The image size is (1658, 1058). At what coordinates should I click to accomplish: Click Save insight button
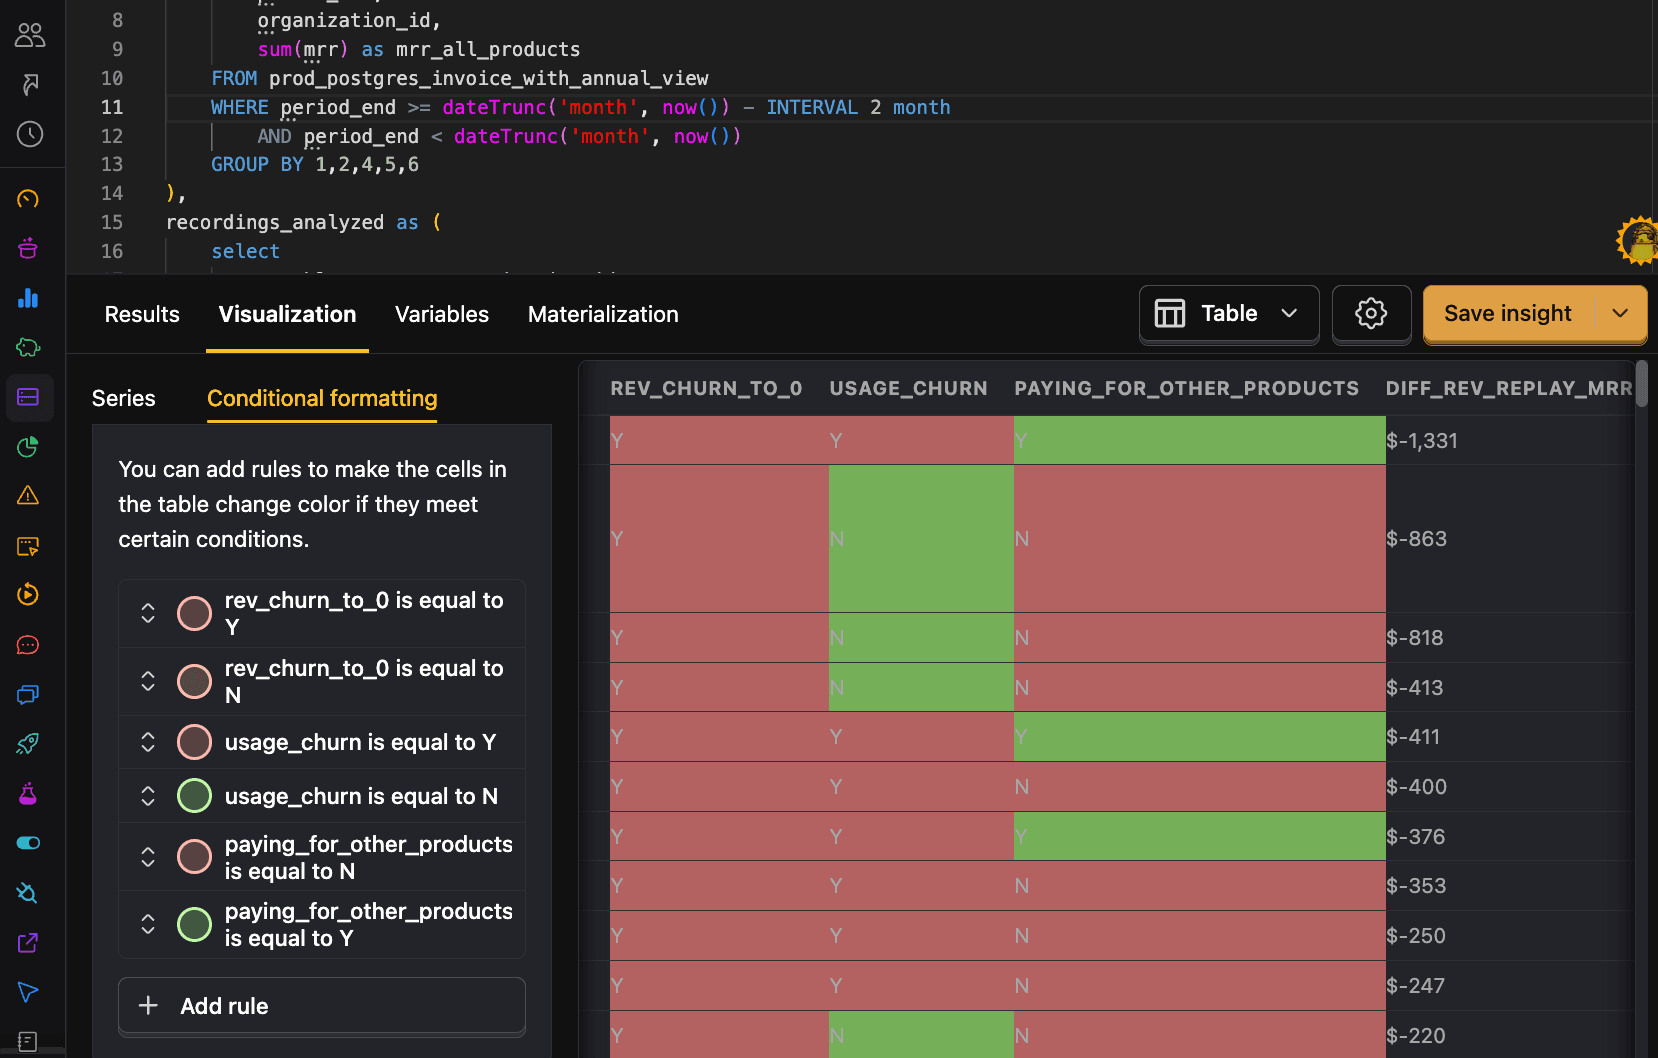pyautogui.click(x=1508, y=314)
